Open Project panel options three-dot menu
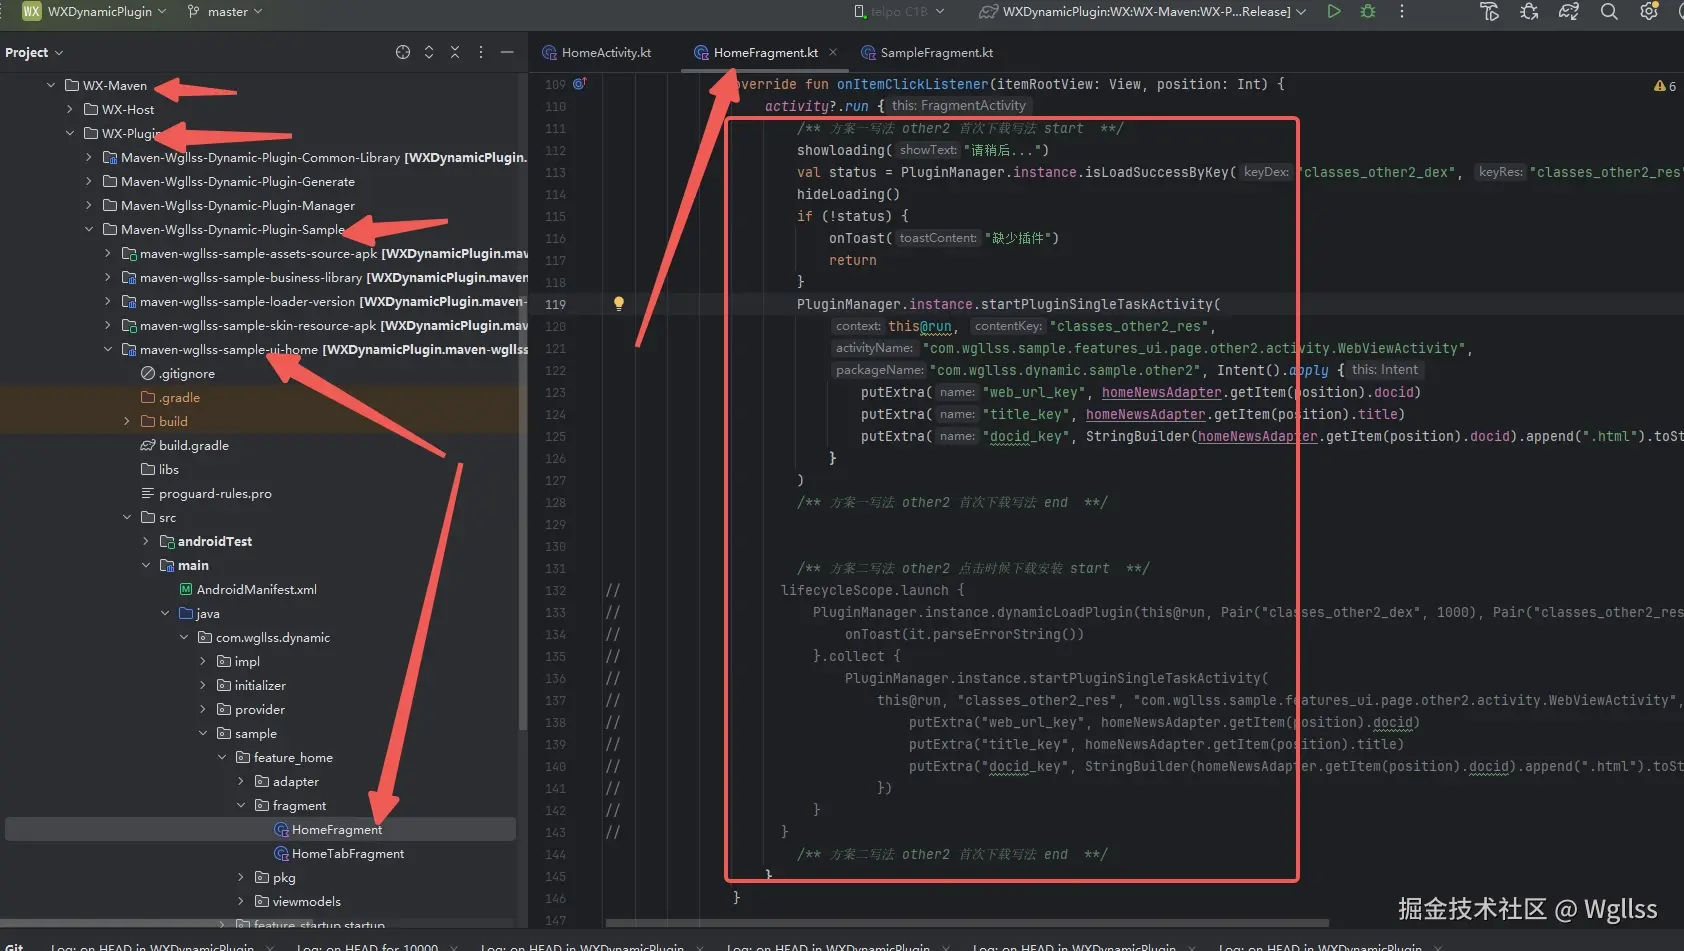1684x951 pixels. click(481, 52)
